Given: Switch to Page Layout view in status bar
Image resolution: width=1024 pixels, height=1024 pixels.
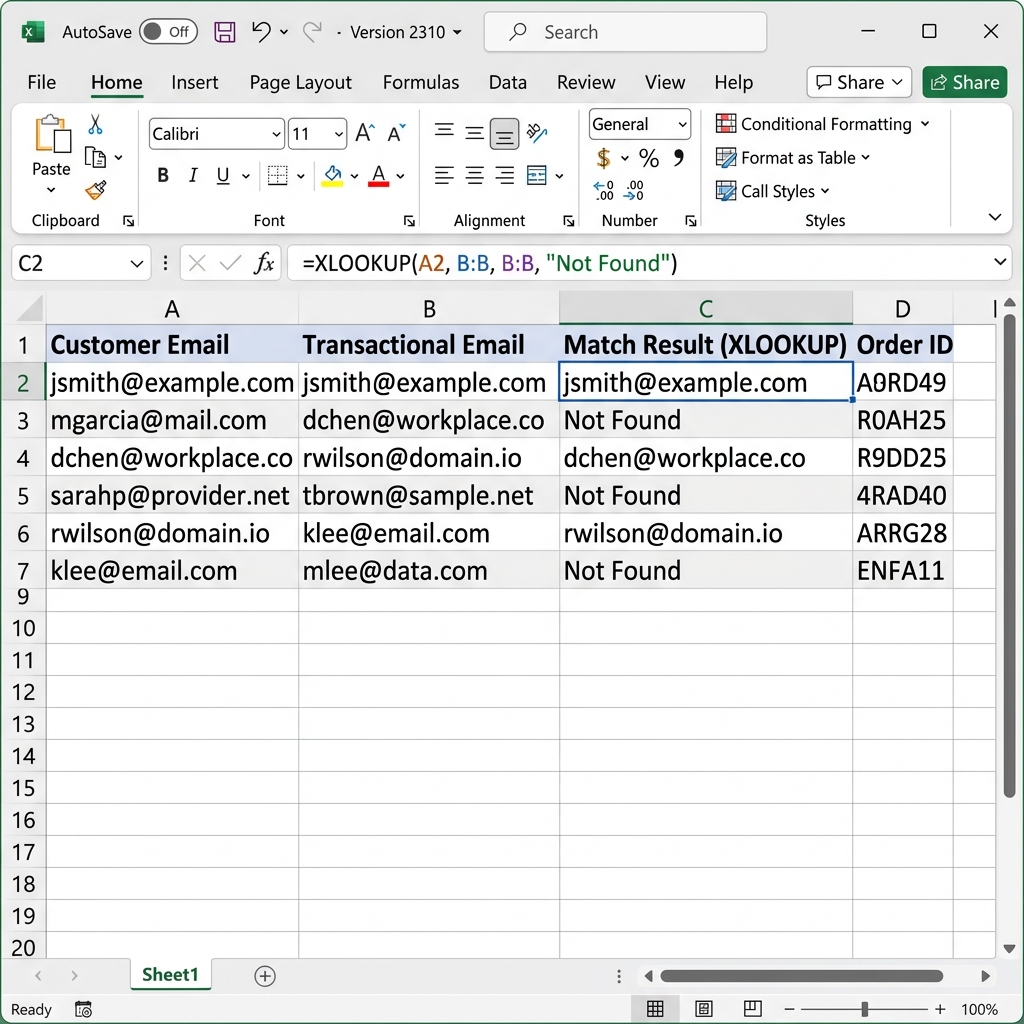Looking at the screenshot, I should coord(704,1008).
